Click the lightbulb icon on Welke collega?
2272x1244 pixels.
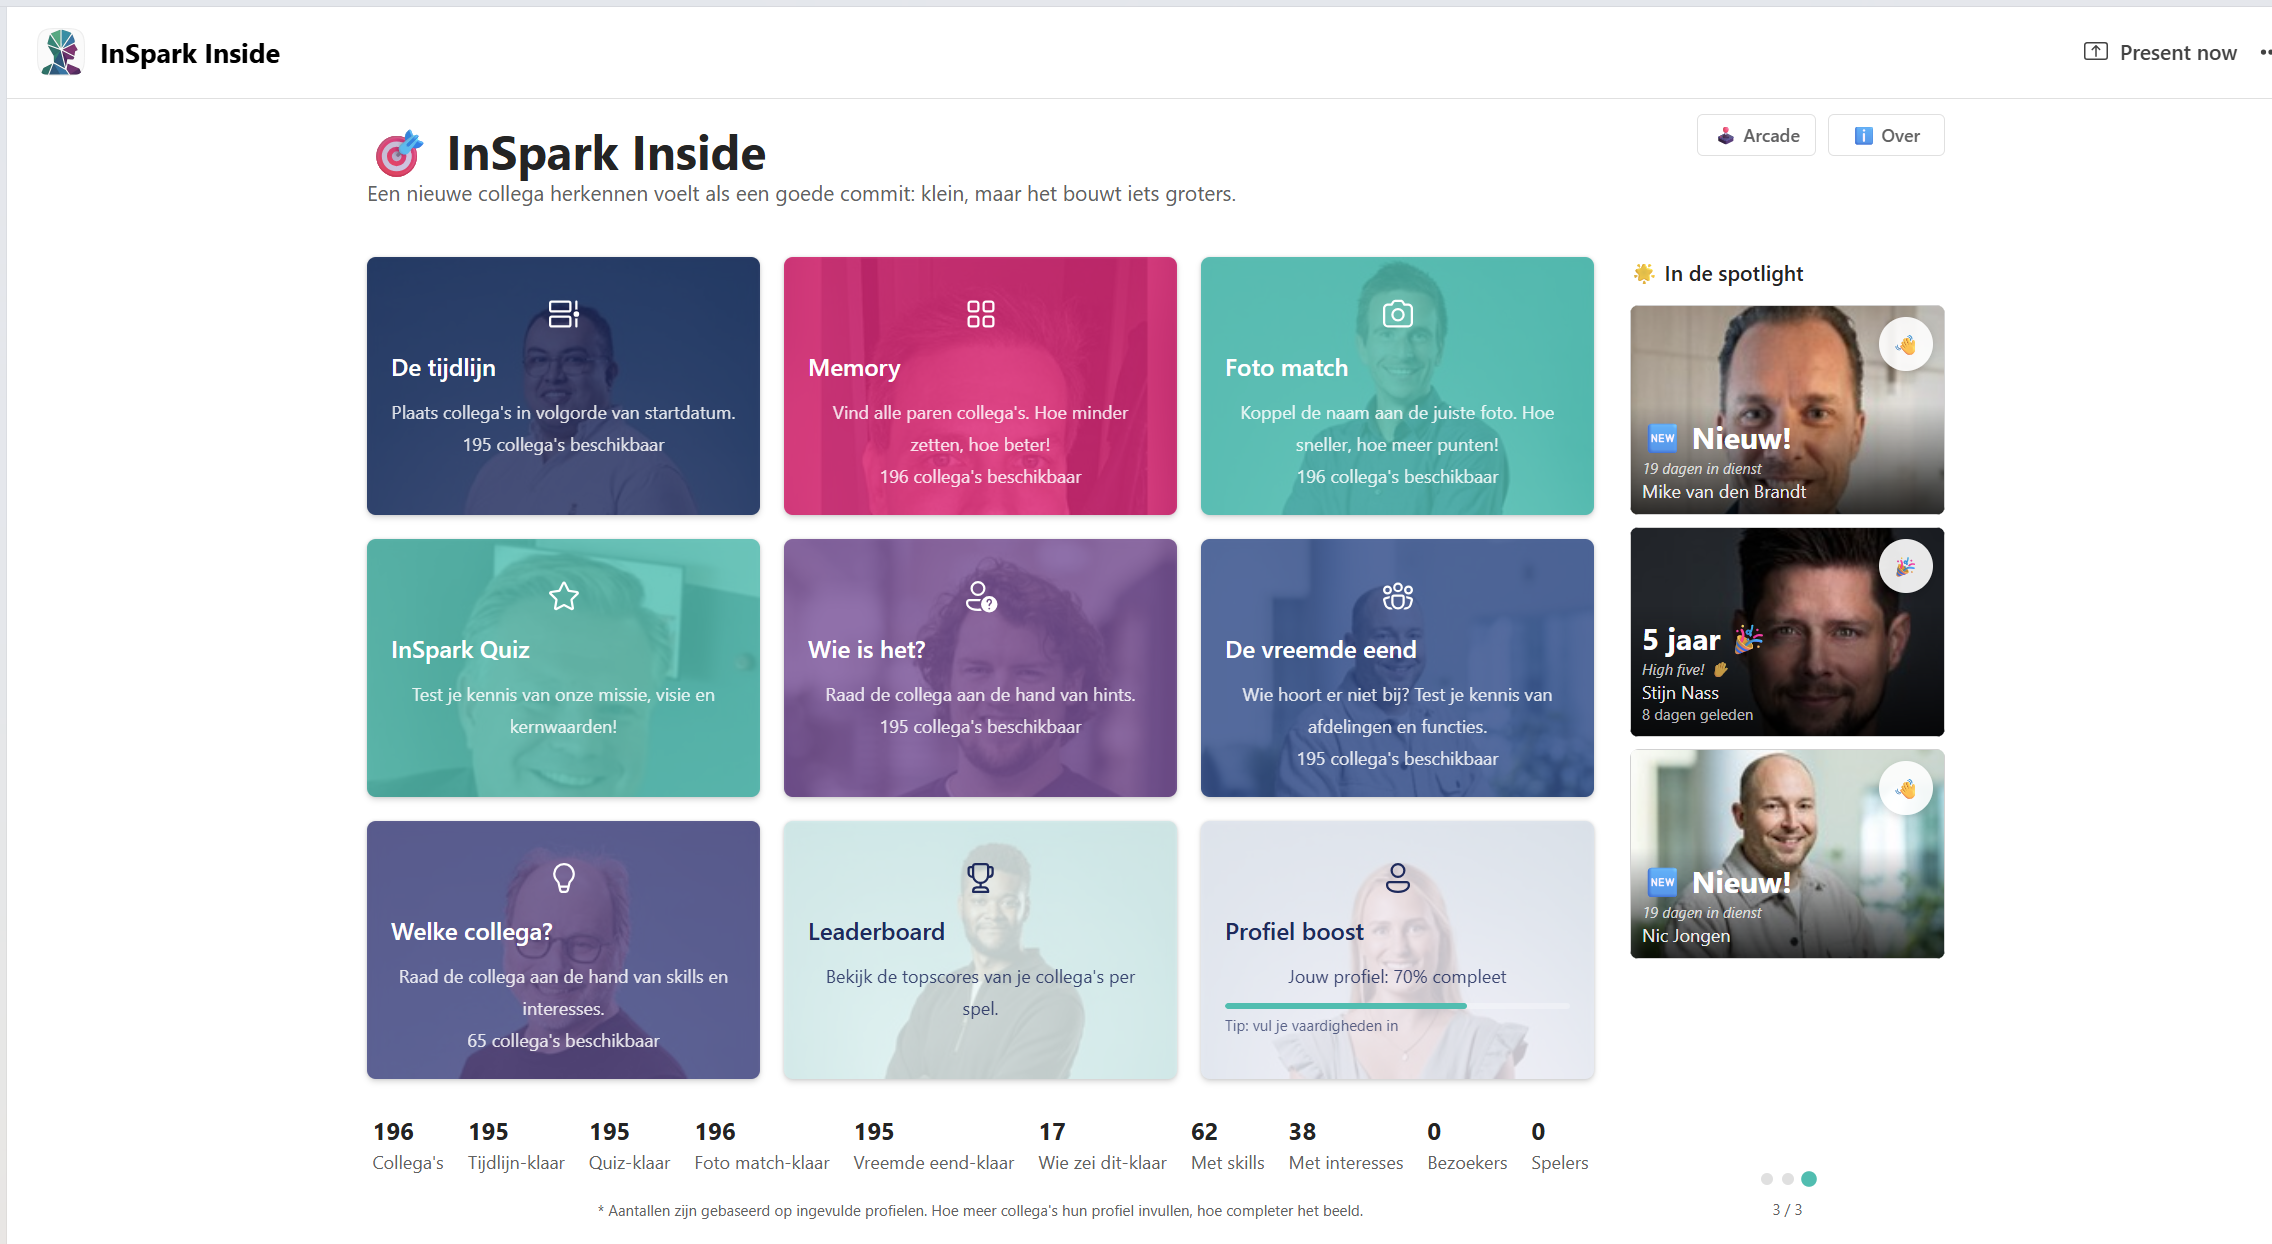coord(563,878)
